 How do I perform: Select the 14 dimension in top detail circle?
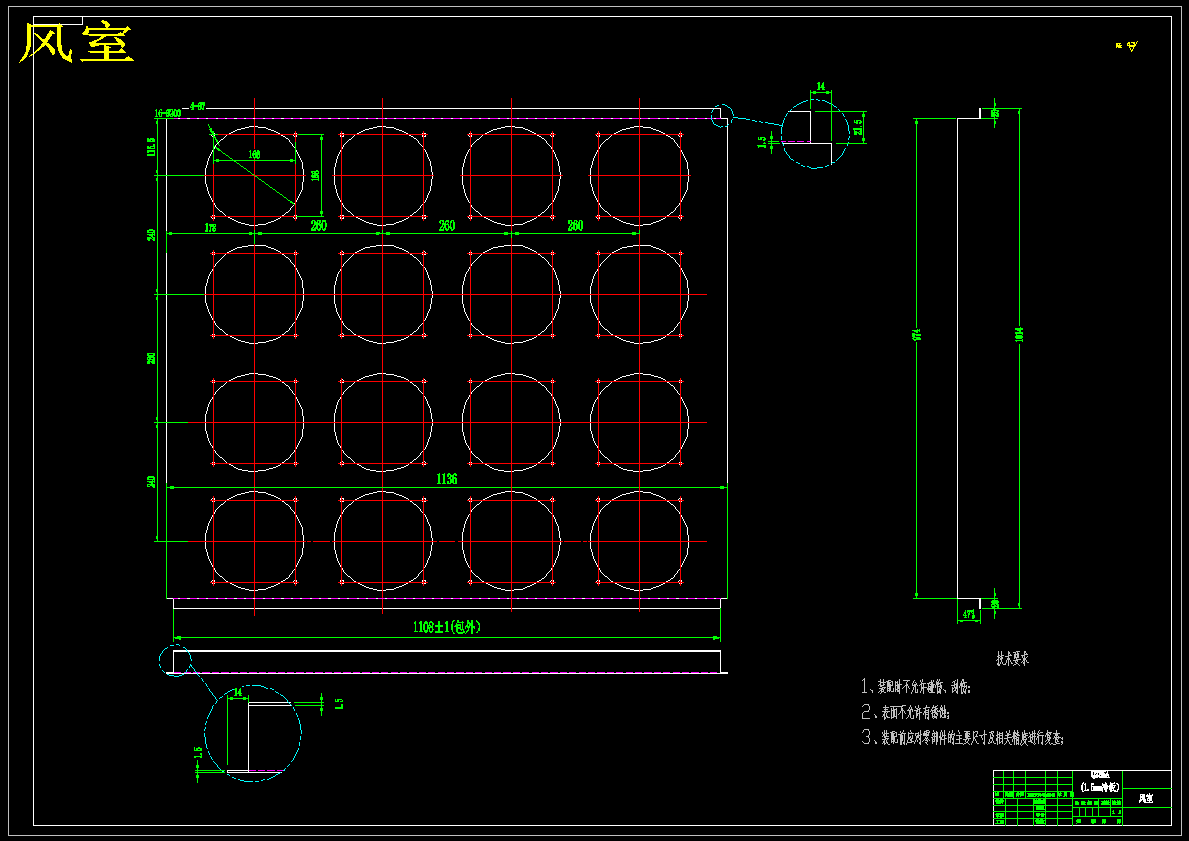tap(820, 86)
